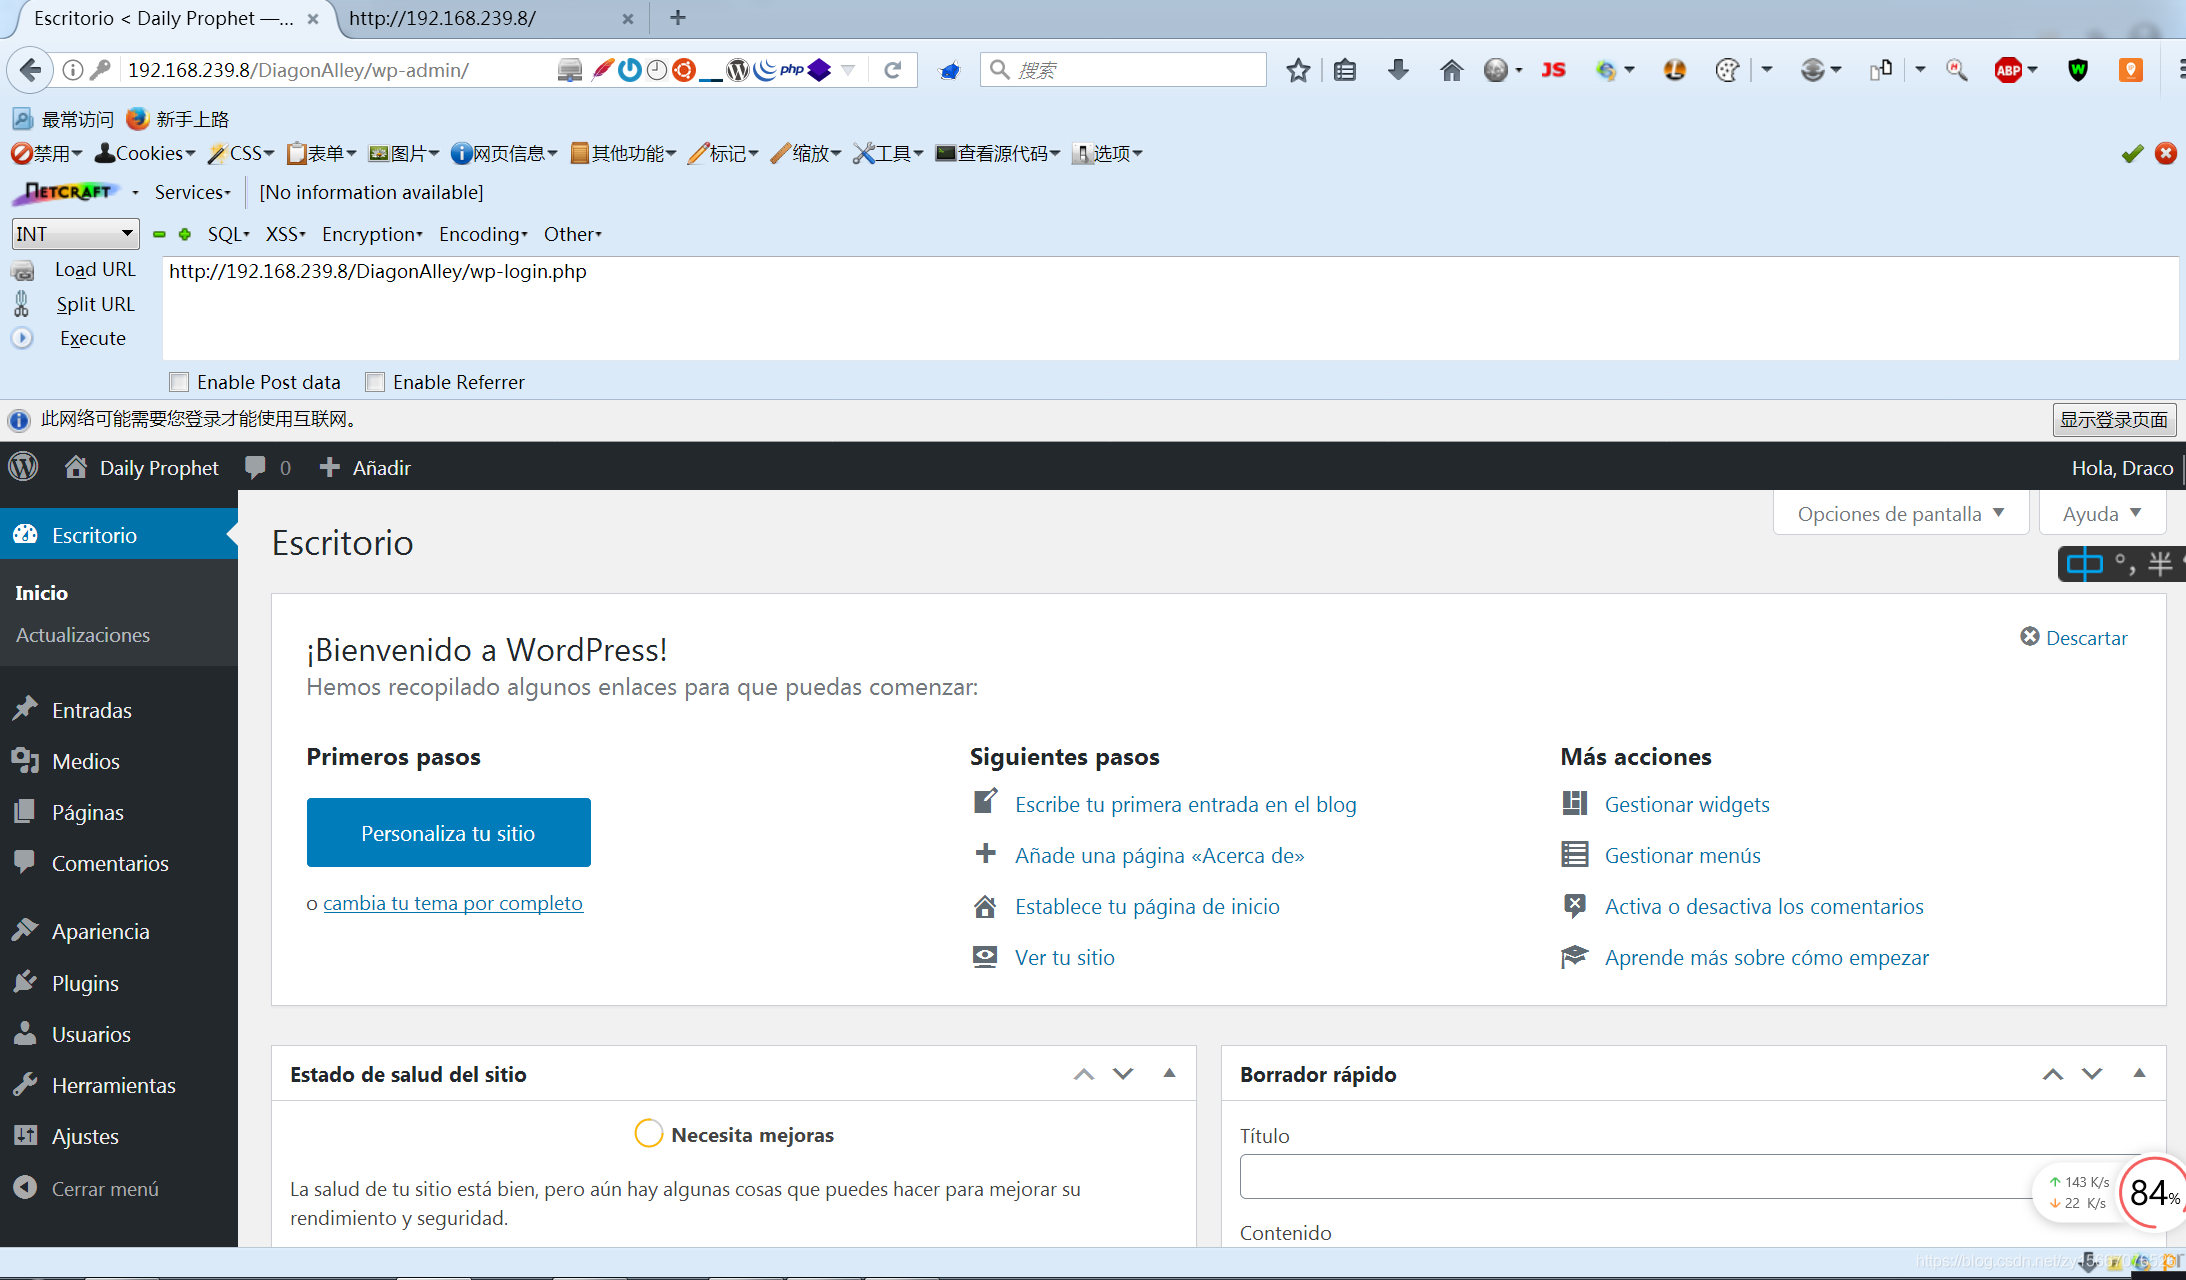Open the INT type dropdown
The height and width of the screenshot is (1280, 2186).
[75, 234]
